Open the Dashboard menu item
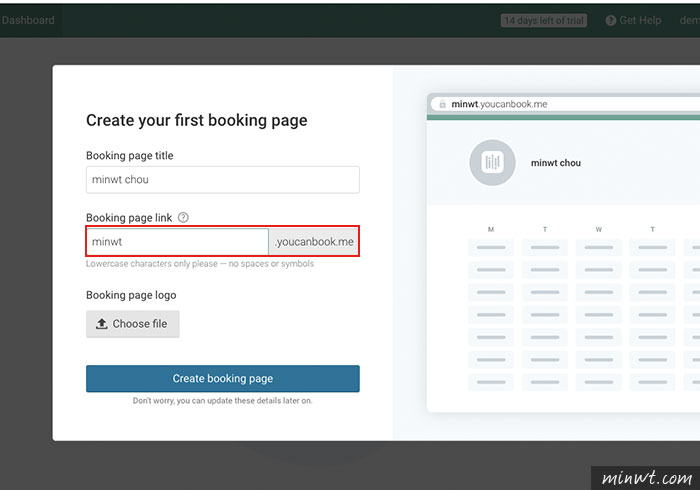The height and width of the screenshot is (490, 700). [28, 21]
